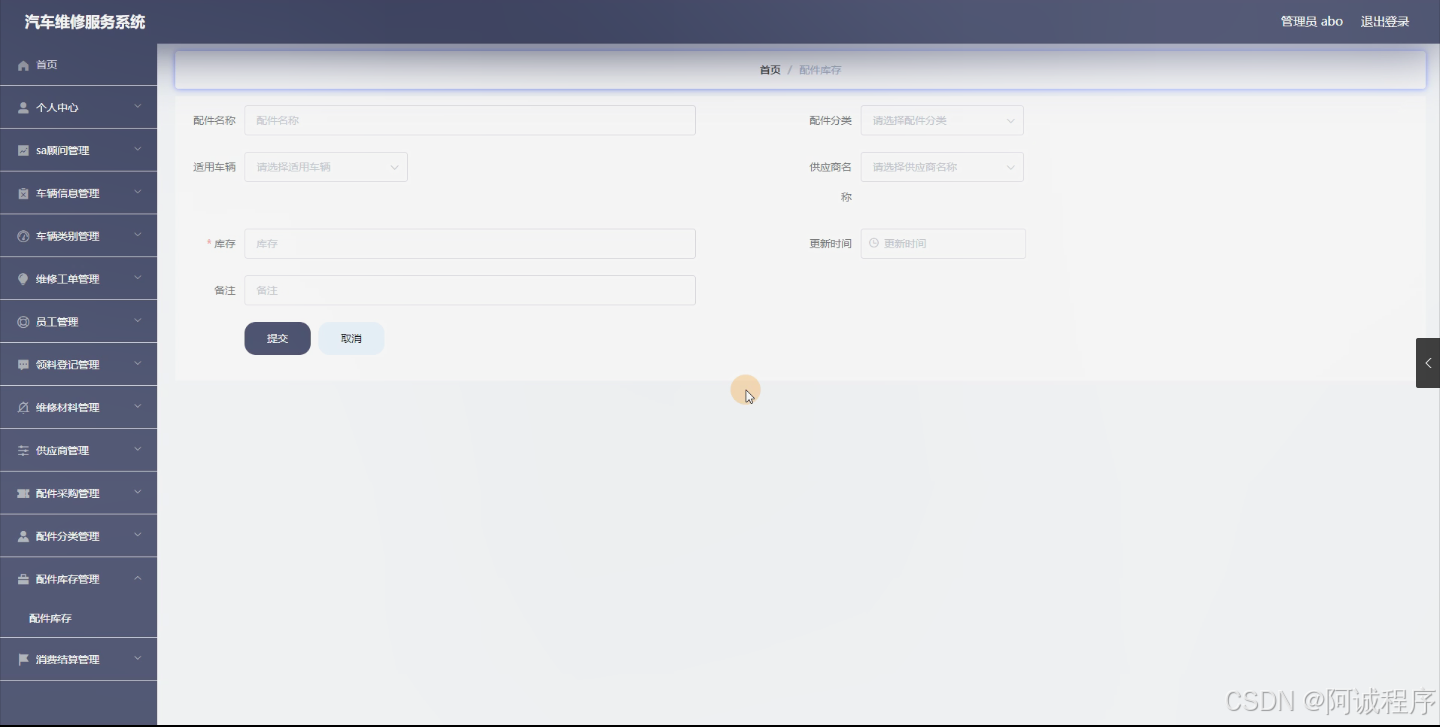This screenshot has width=1440, height=727.
Task: Open the collapsed side panel arrow tab
Action: pyautogui.click(x=1428, y=363)
